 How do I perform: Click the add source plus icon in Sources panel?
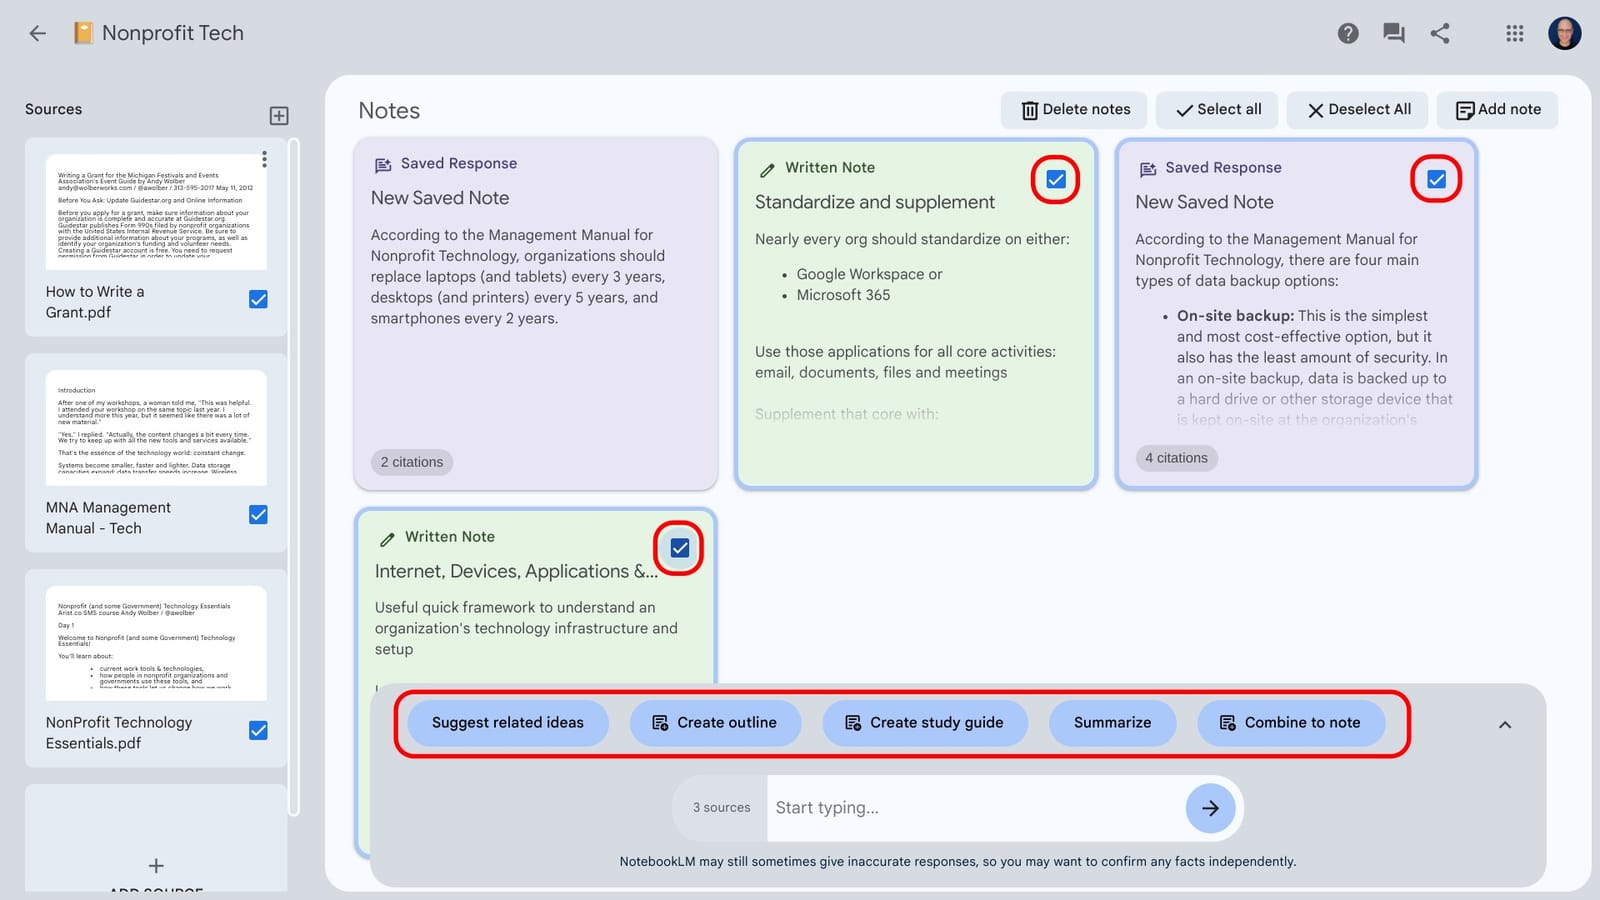[278, 115]
